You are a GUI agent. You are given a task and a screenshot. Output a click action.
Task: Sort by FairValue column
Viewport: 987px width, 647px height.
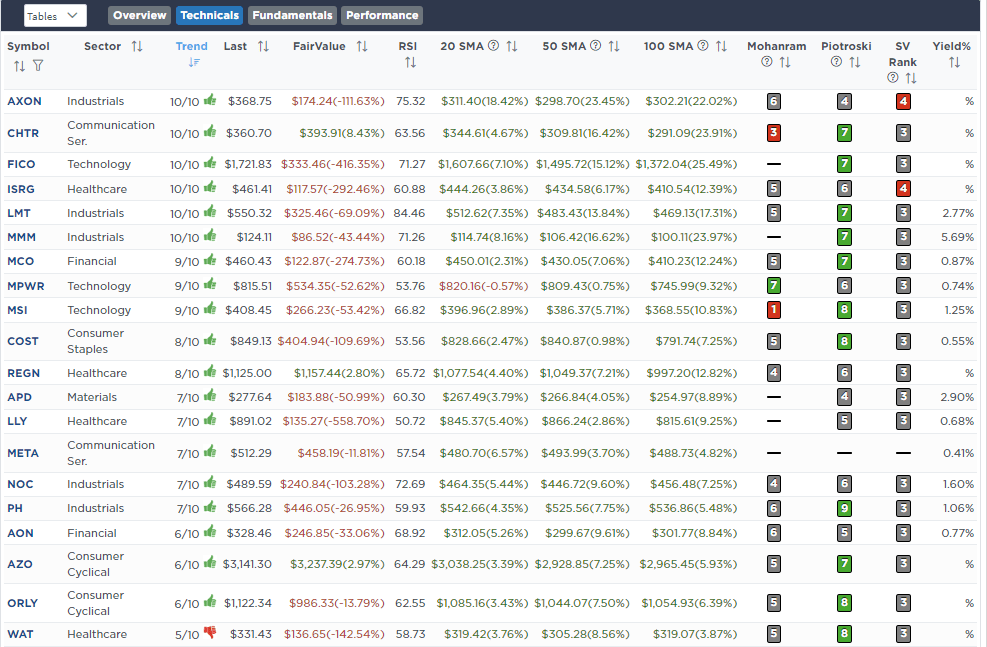coord(362,46)
